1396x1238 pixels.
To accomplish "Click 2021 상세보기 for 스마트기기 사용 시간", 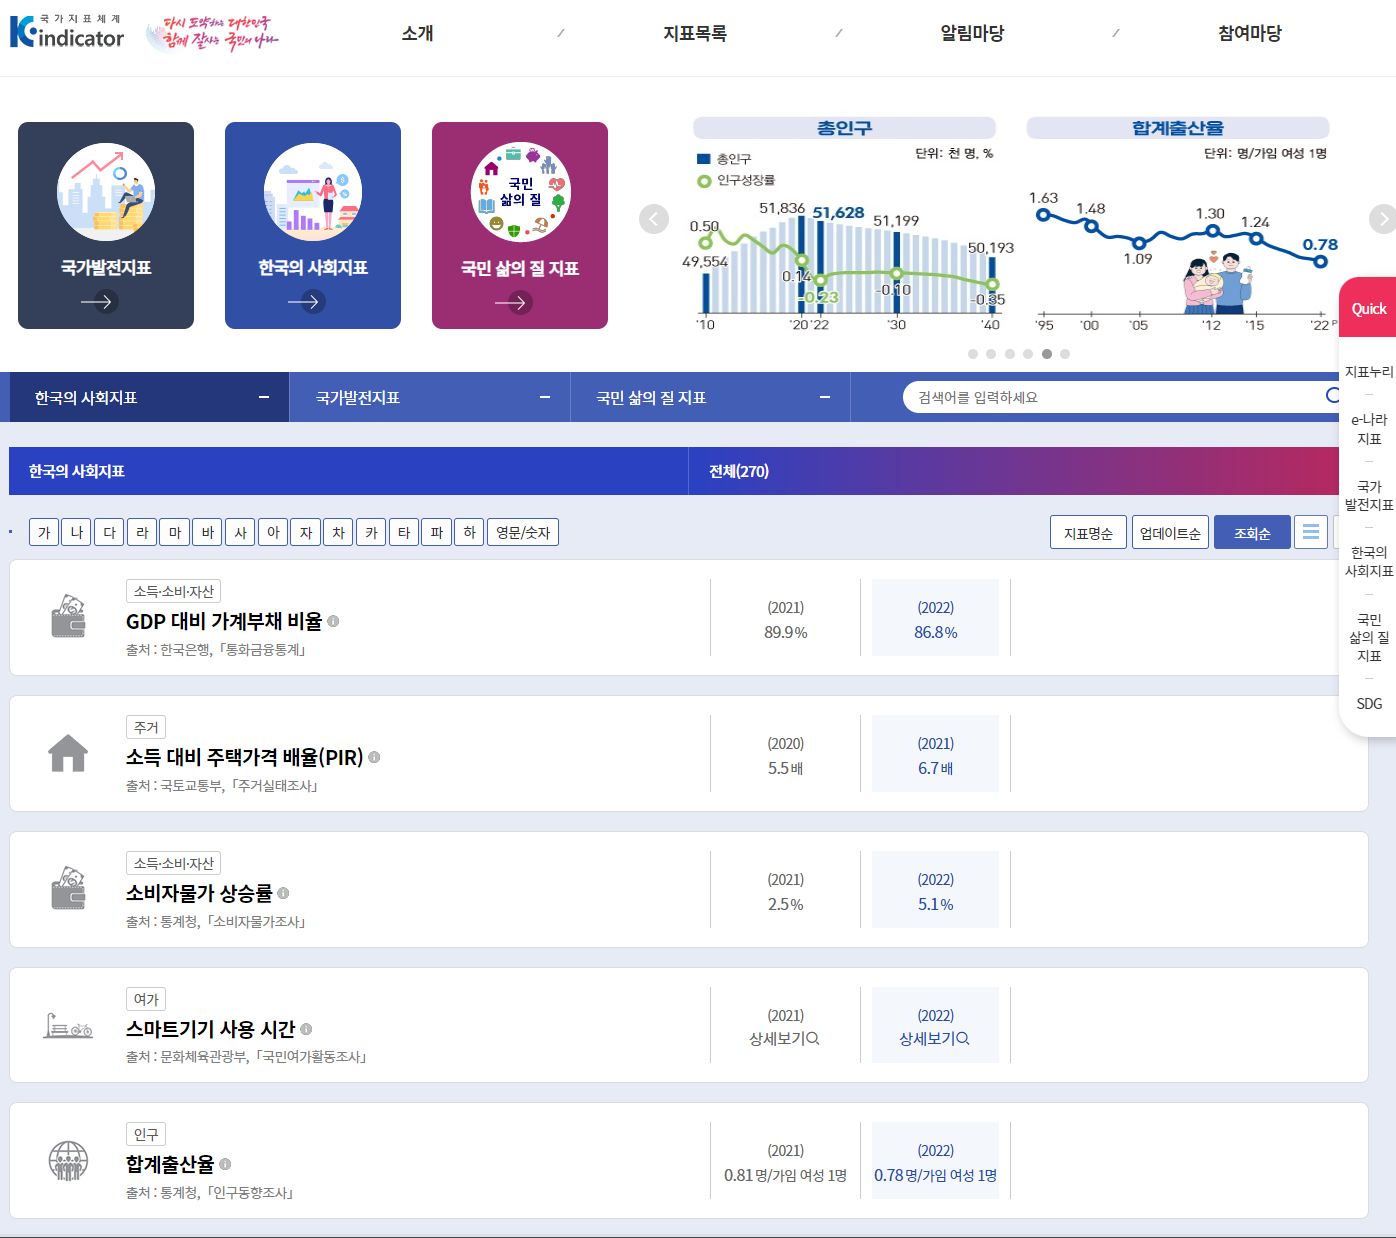I will point(785,1038).
